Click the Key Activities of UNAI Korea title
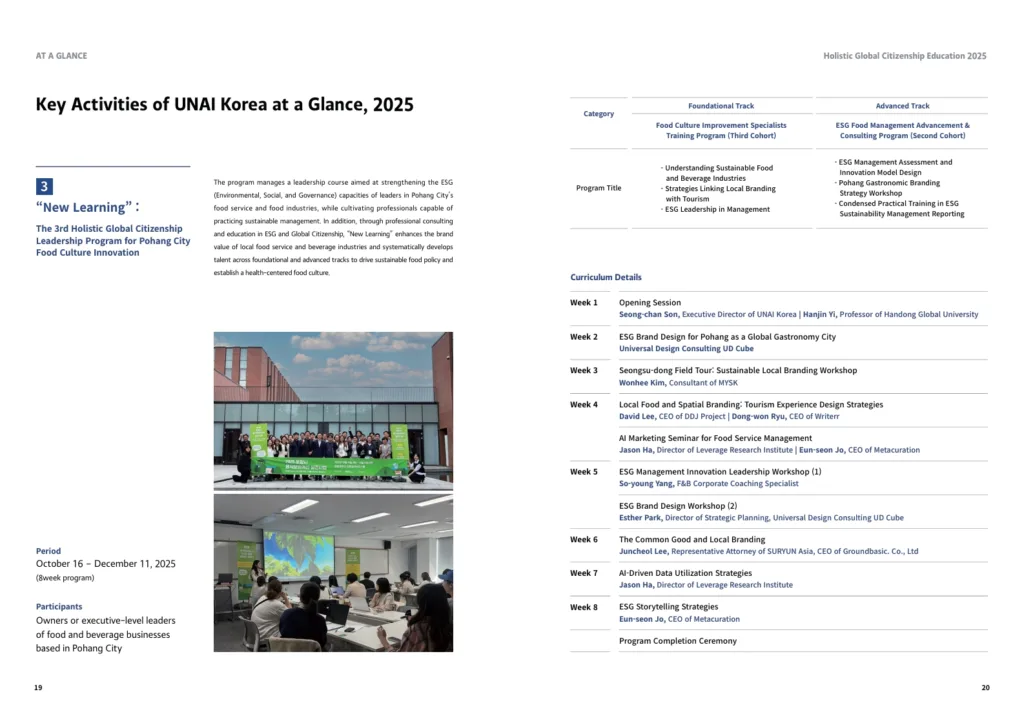The height and width of the screenshot is (725, 1024). (224, 105)
